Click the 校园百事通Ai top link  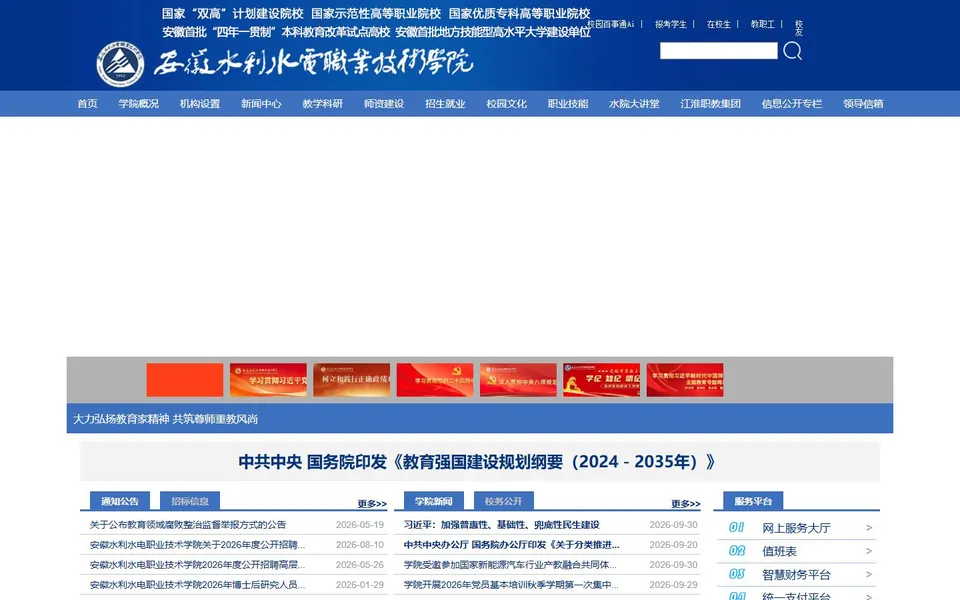(x=610, y=24)
